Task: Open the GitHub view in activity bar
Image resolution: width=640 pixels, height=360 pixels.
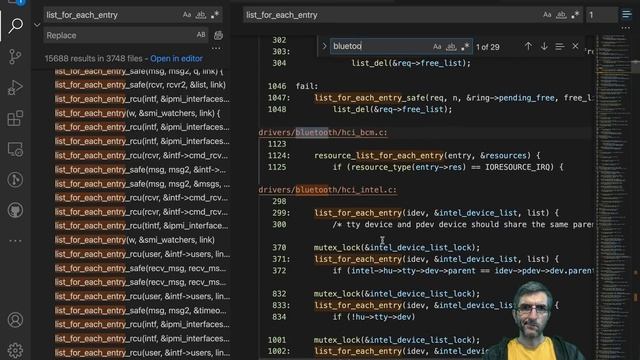Action: tap(15, 210)
